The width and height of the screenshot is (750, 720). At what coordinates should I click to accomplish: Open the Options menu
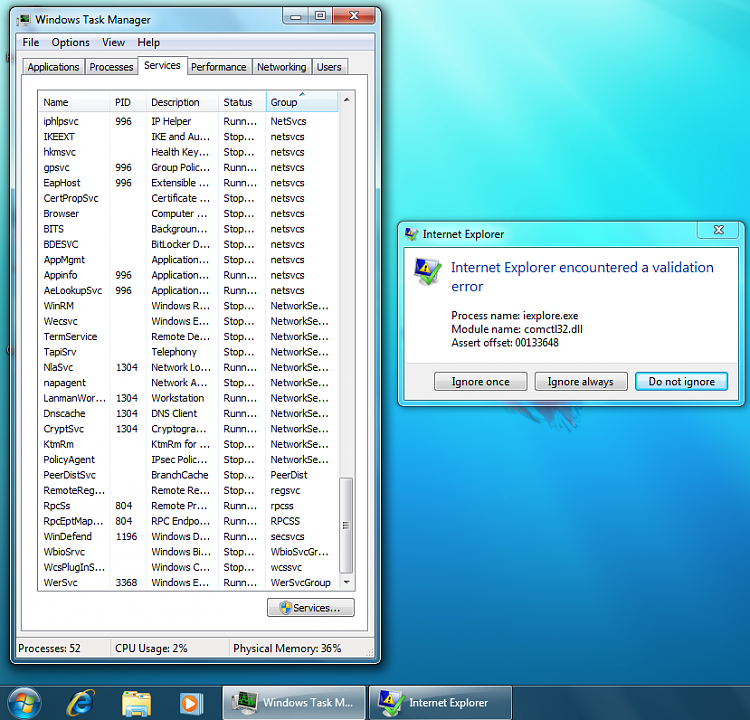[x=70, y=43]
